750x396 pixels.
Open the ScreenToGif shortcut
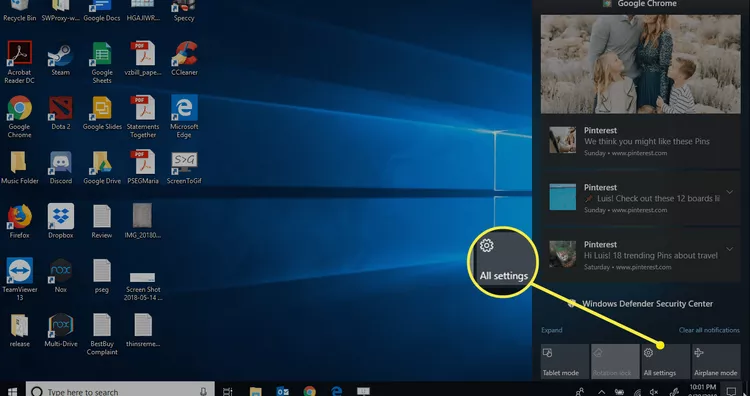184,167
